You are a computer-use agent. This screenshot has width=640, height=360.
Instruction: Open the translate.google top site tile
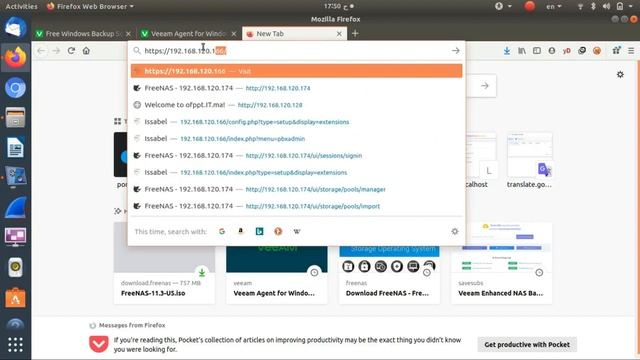pos(529,160)
